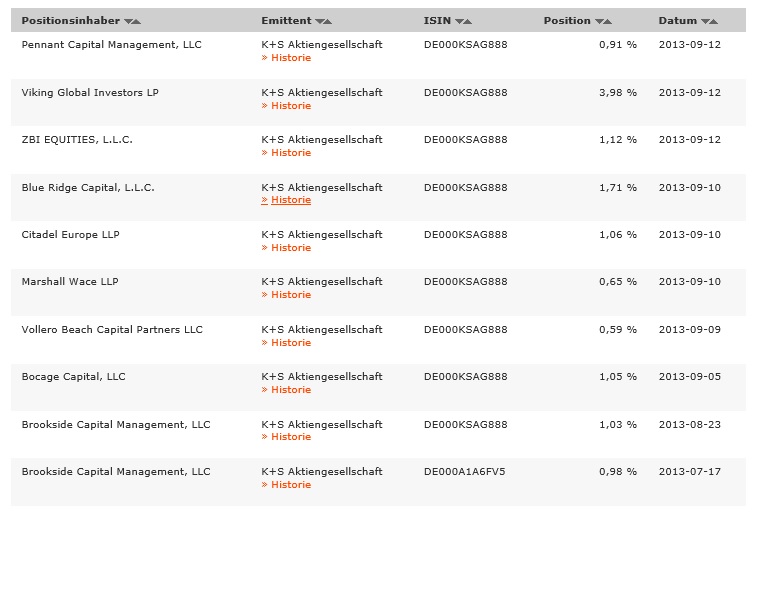Click position value 1,03 %
The height and width of the screenshot is (614, 768).
618,425
